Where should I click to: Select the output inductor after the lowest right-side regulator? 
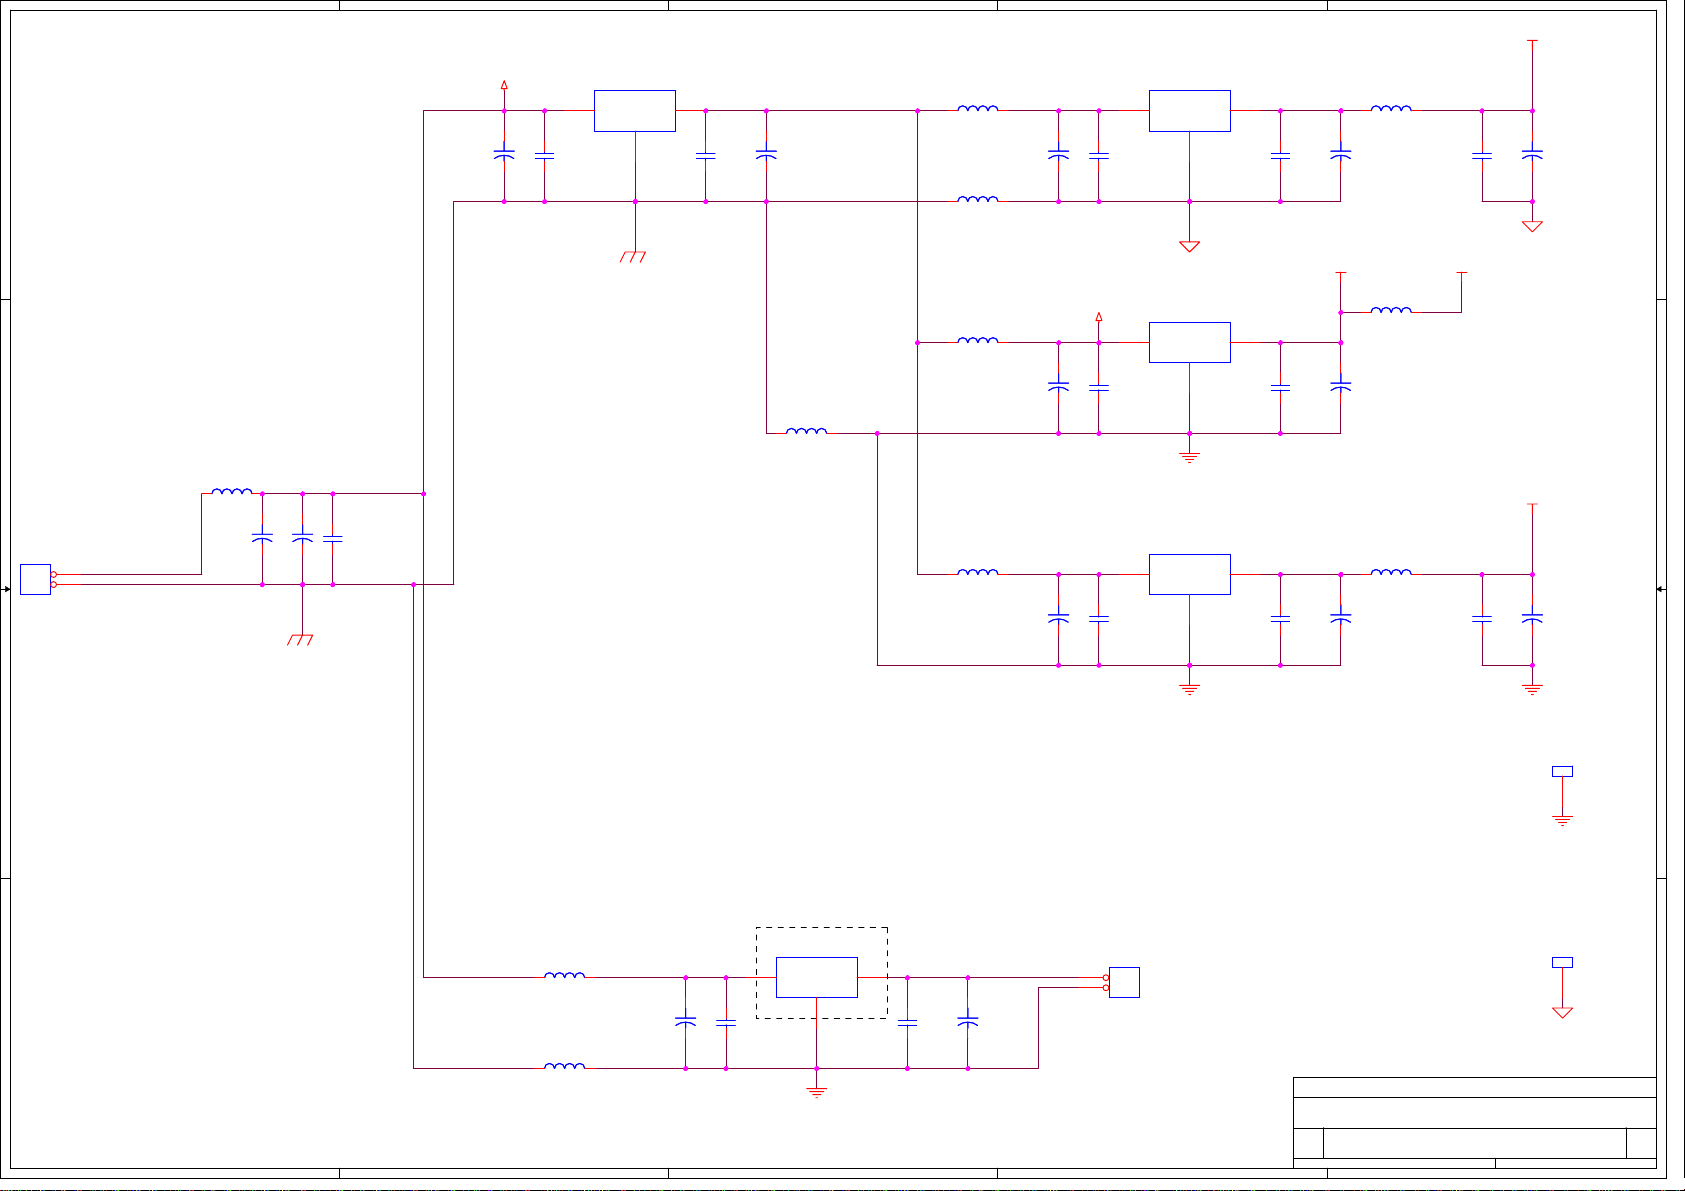tap(1391, 571)
